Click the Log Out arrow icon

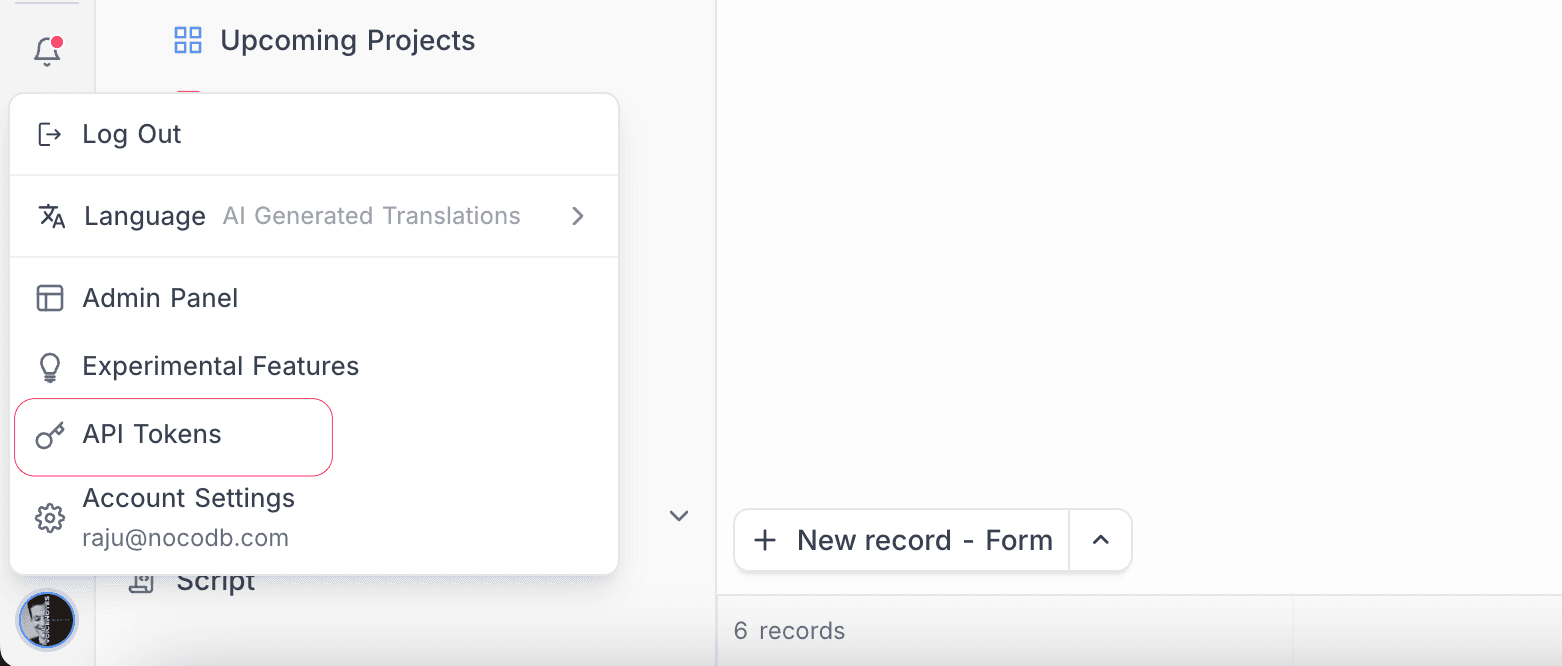click(49, 134)
